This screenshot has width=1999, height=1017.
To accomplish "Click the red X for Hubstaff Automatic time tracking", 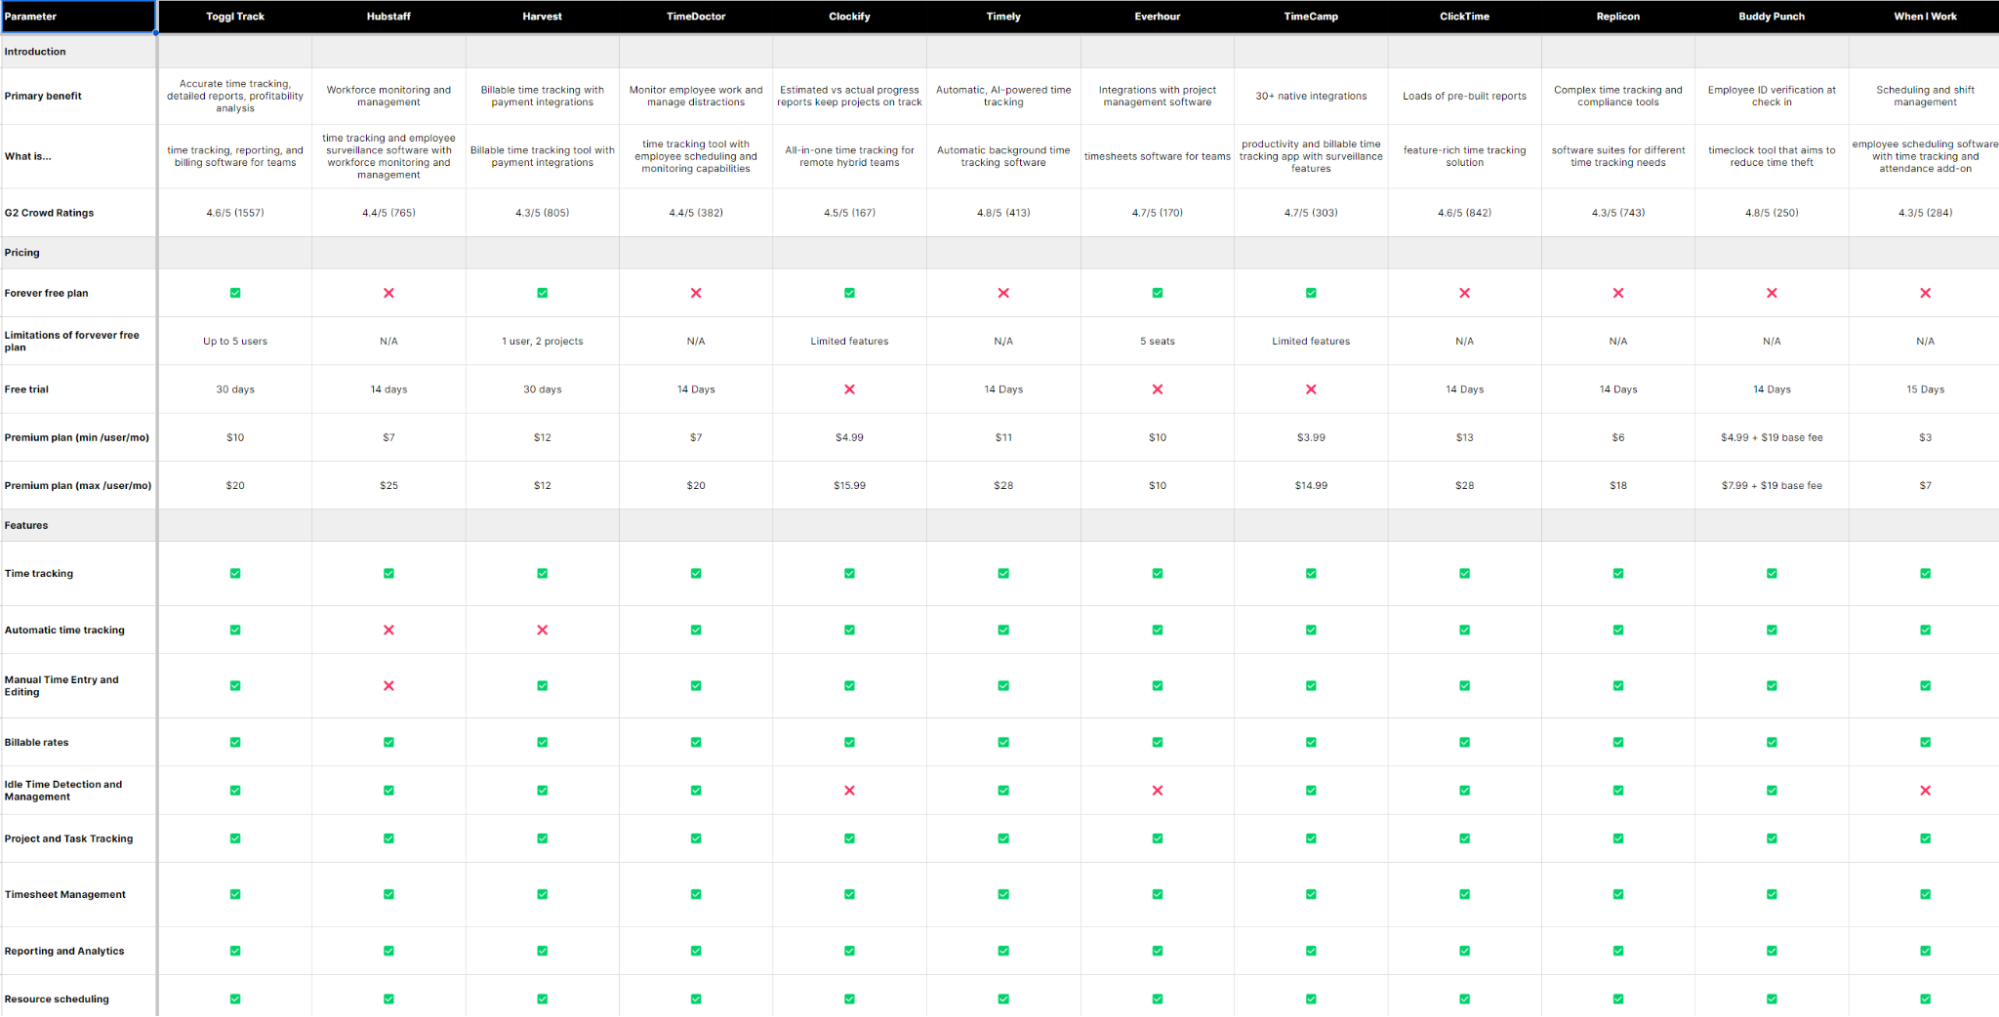I will click(x=388, y=629).
